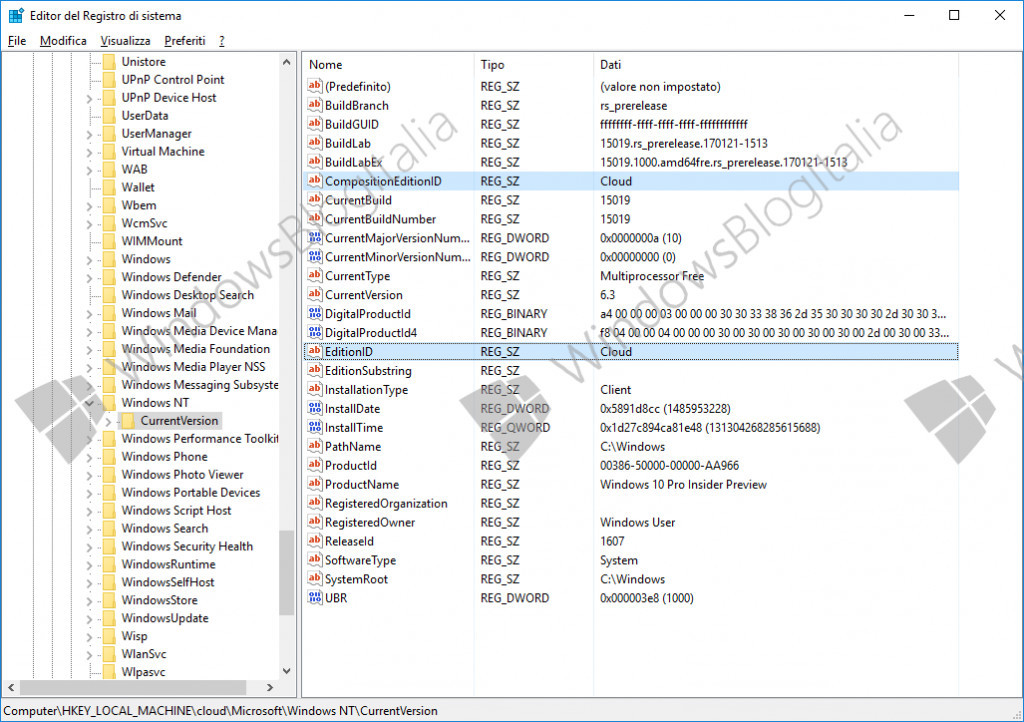Expand the WlanSvc key
This screenshot has height=722, width=1024.
point(89,655)
